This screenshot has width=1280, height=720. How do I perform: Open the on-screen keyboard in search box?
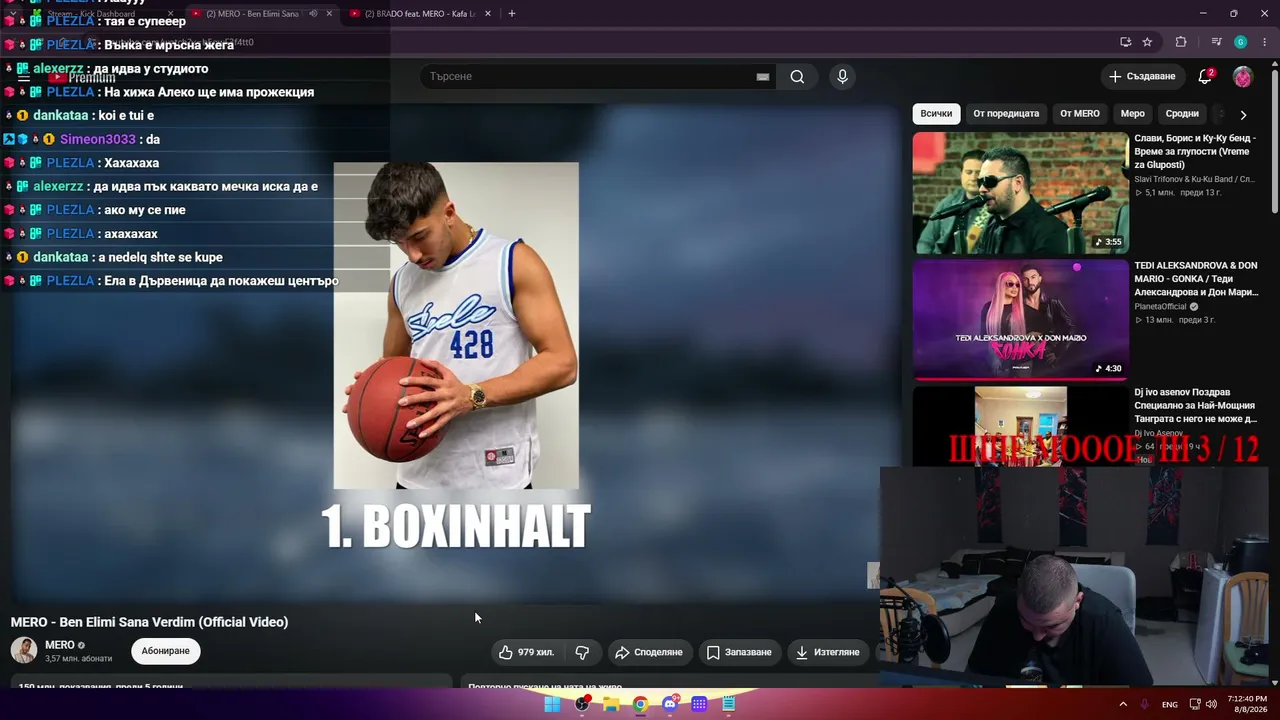(x=763, y=77)
